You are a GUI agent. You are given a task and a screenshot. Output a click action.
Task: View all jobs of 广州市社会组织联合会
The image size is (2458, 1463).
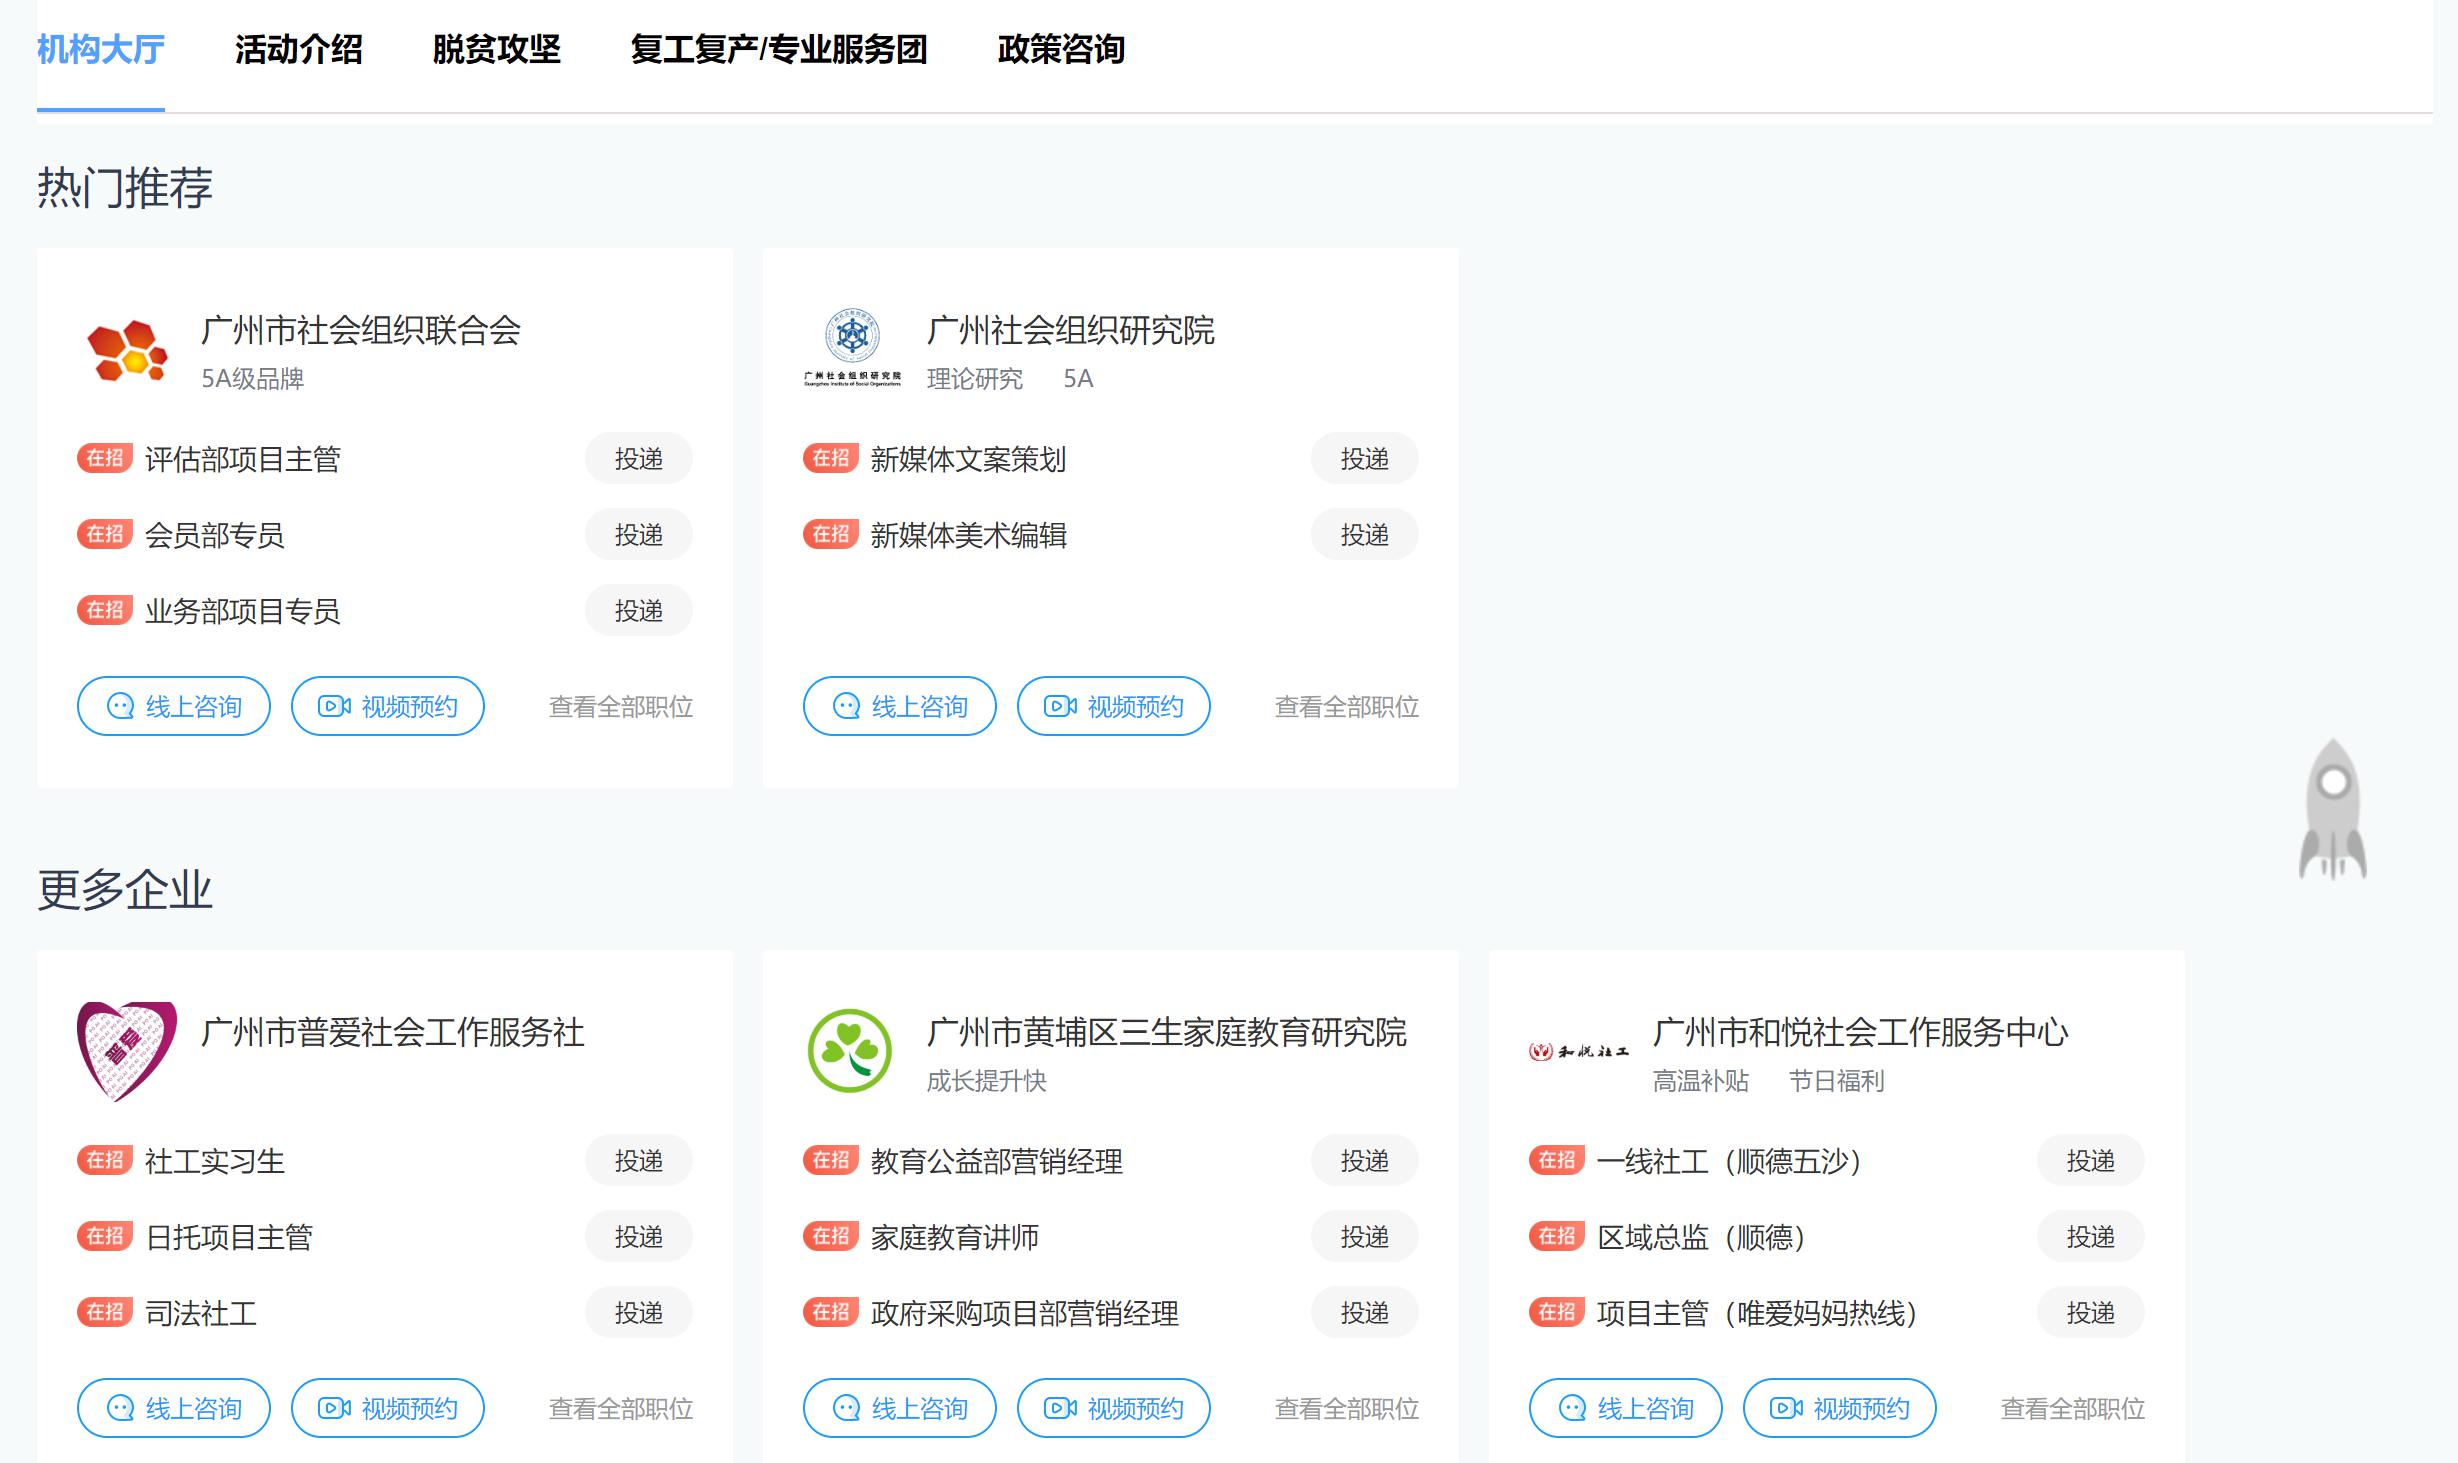point(621,707)
